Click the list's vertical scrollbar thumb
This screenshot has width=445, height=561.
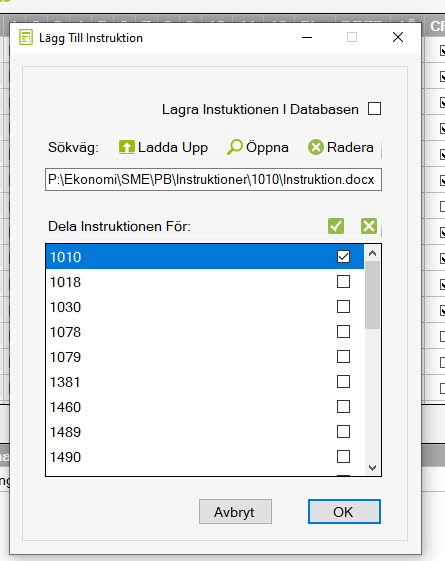point(372,295)
